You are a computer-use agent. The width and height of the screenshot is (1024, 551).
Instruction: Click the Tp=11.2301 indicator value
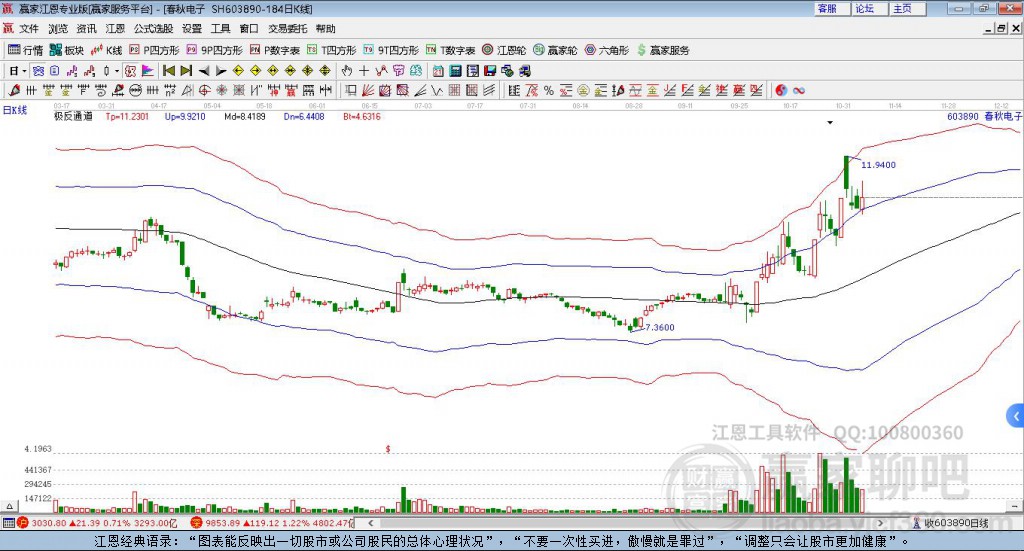[x=127, y=117]
